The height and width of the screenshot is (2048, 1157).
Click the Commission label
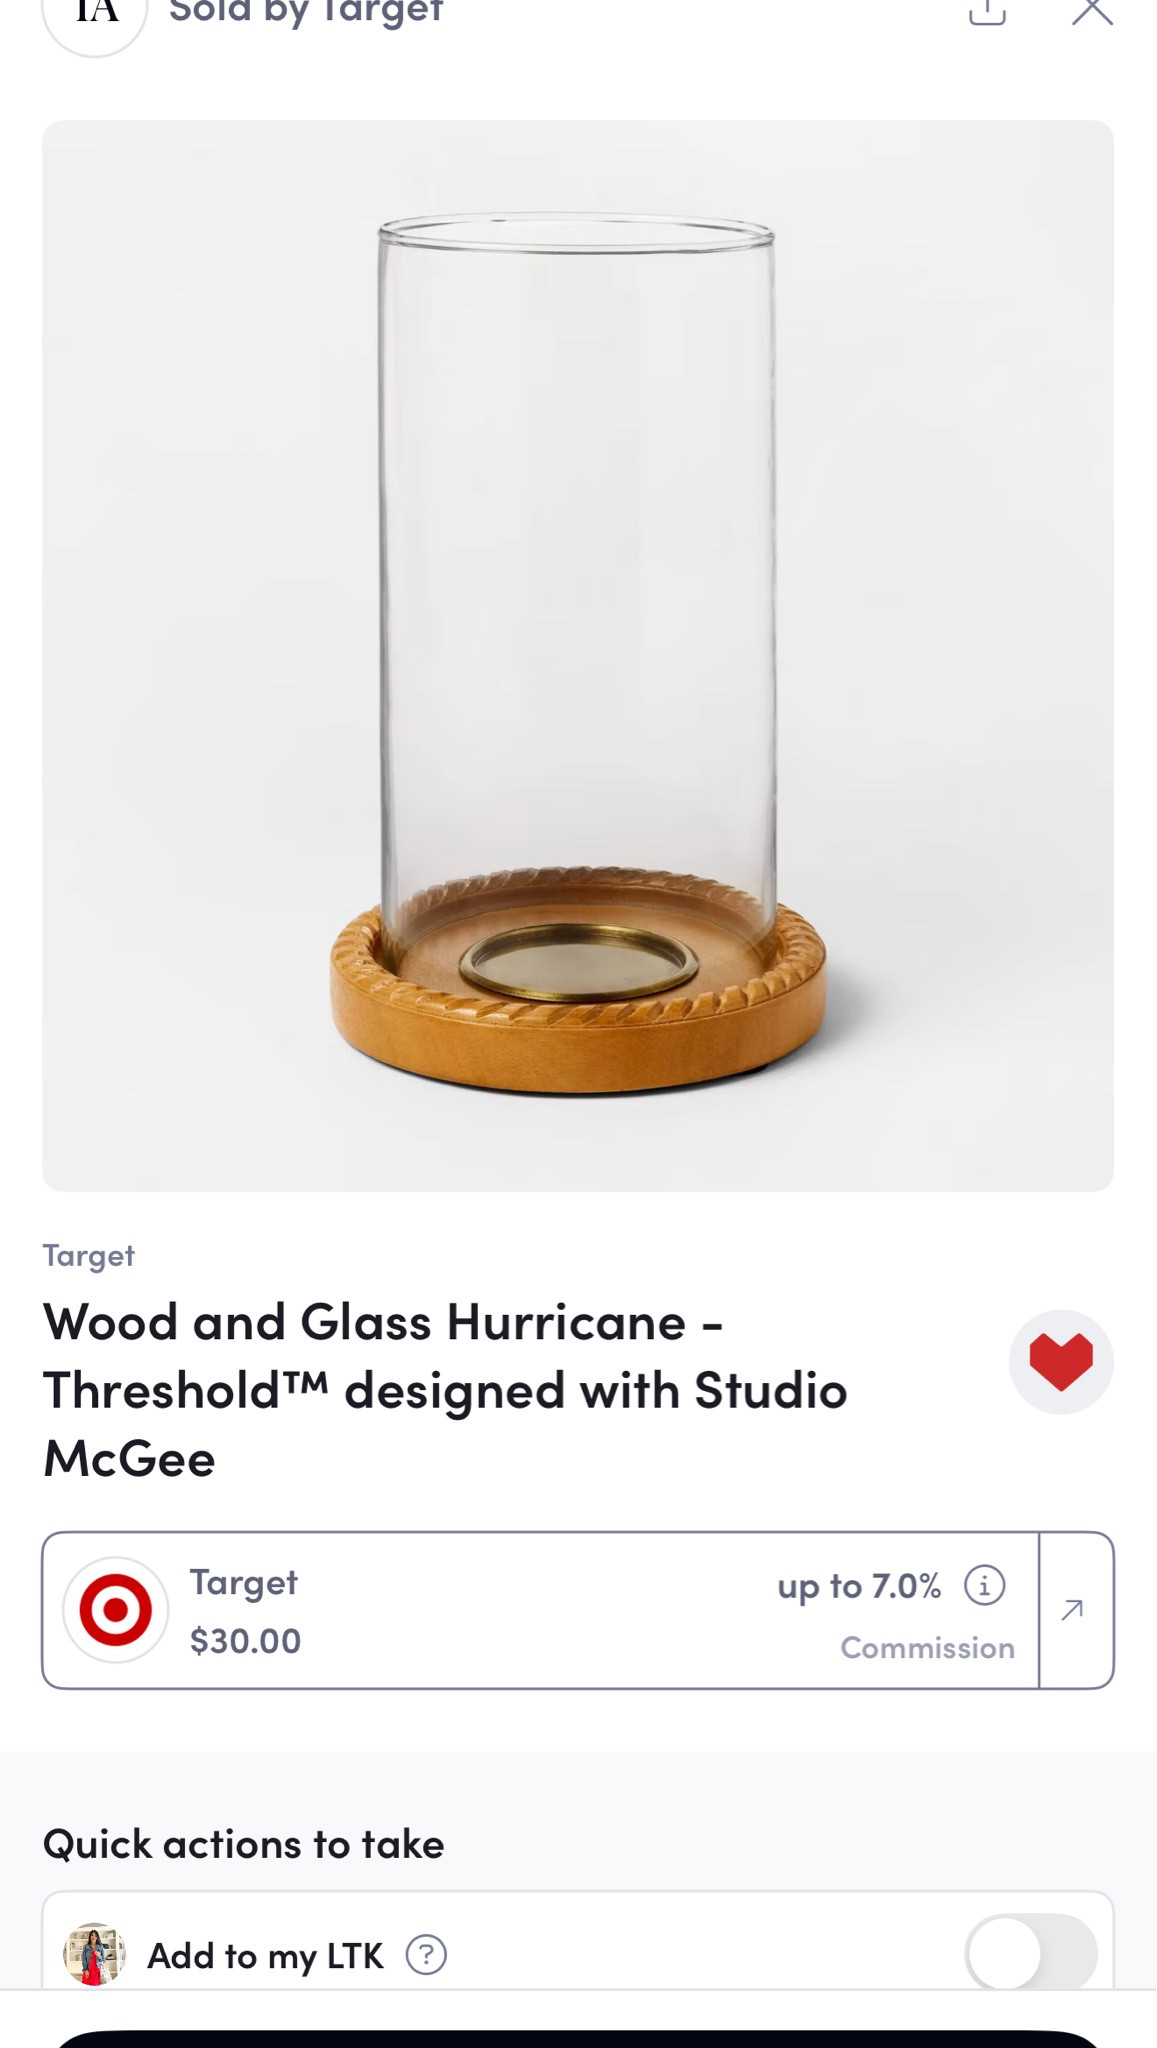point(927,1648)
